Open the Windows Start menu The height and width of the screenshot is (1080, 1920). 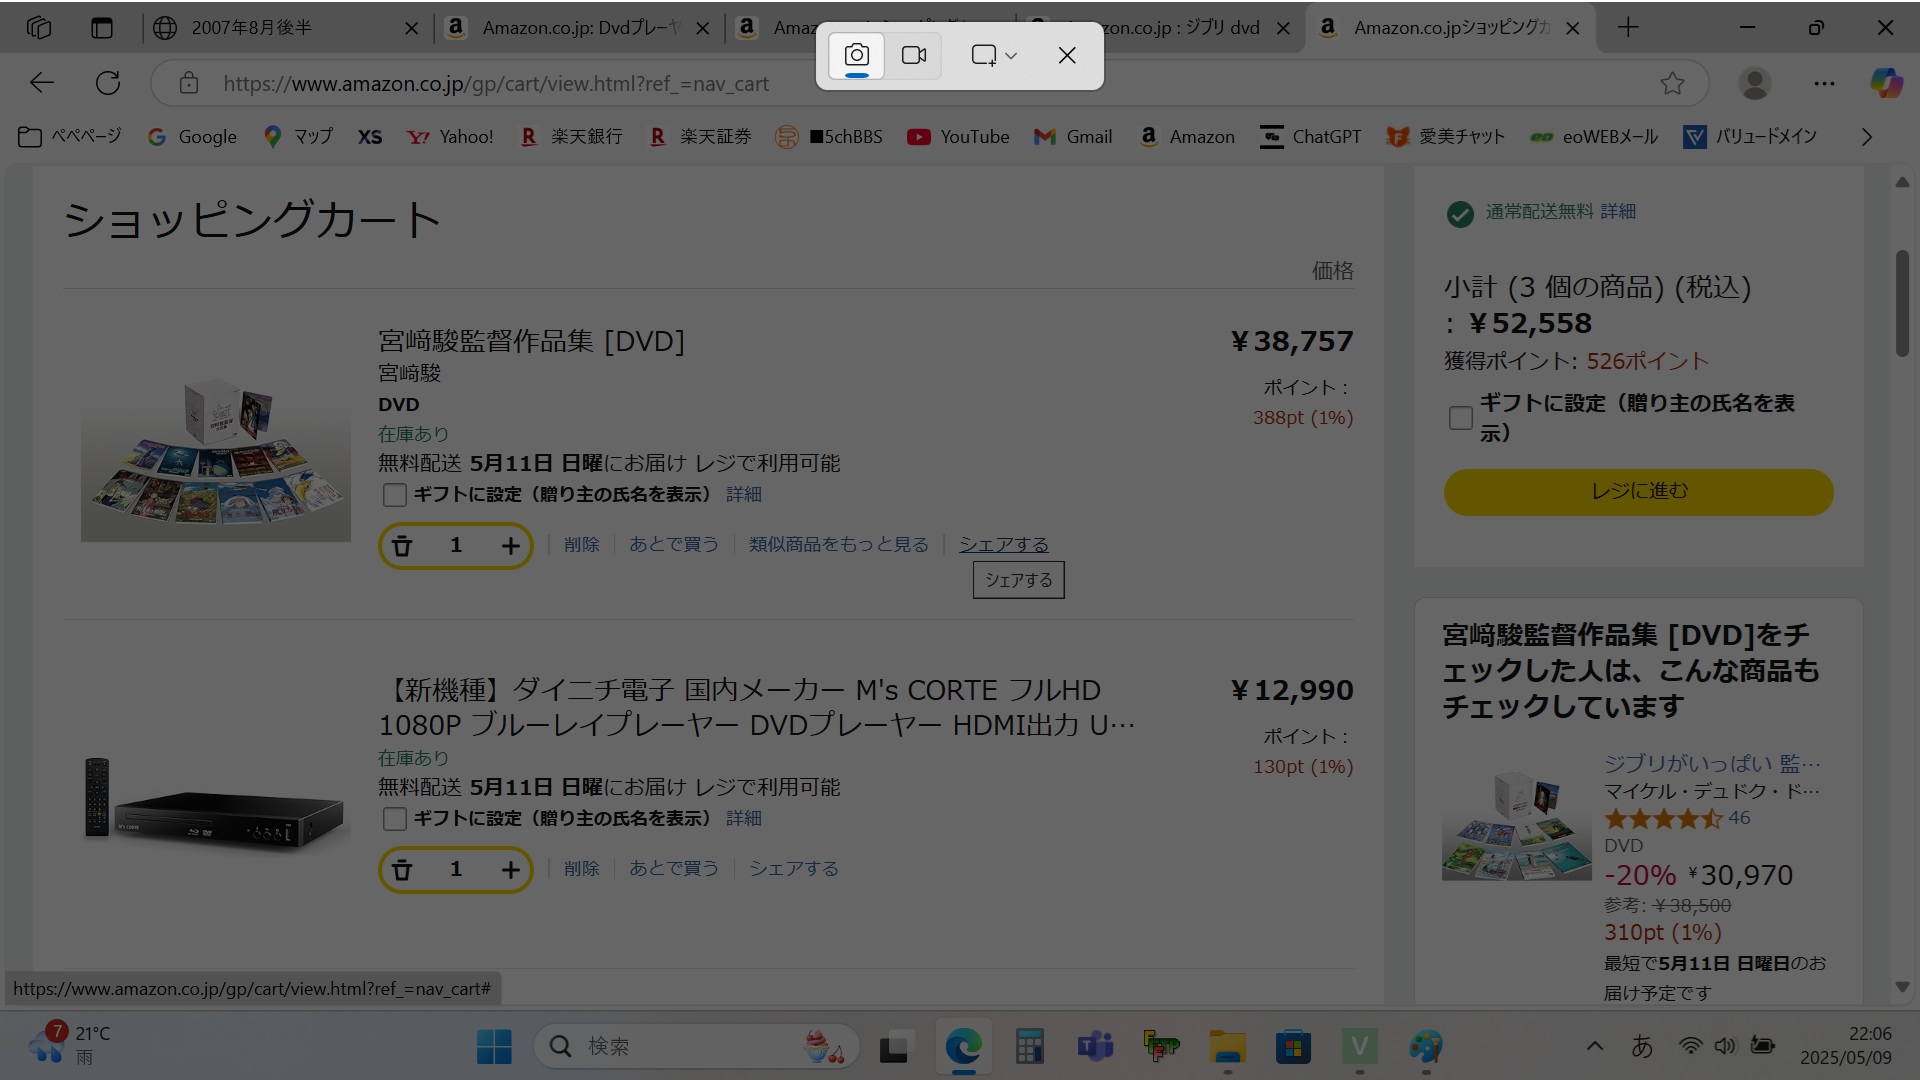pos(494,1047)
